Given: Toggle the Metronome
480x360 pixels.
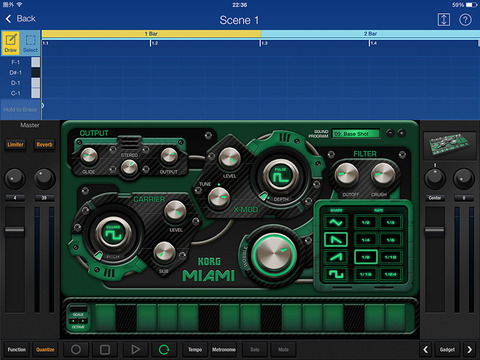Looking at the screenshot, I should pos(224,349).
